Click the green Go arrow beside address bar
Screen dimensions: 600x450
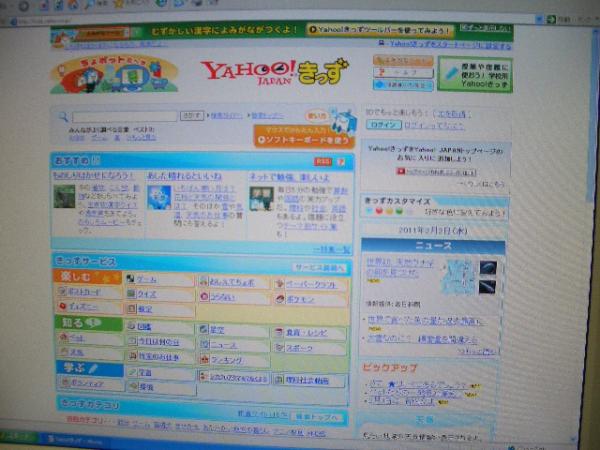[x=551, y=19]
